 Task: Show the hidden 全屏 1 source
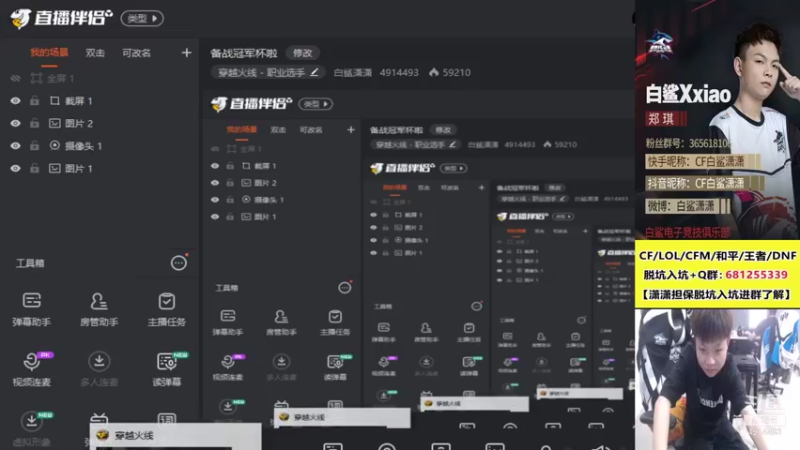click(15, 78)
